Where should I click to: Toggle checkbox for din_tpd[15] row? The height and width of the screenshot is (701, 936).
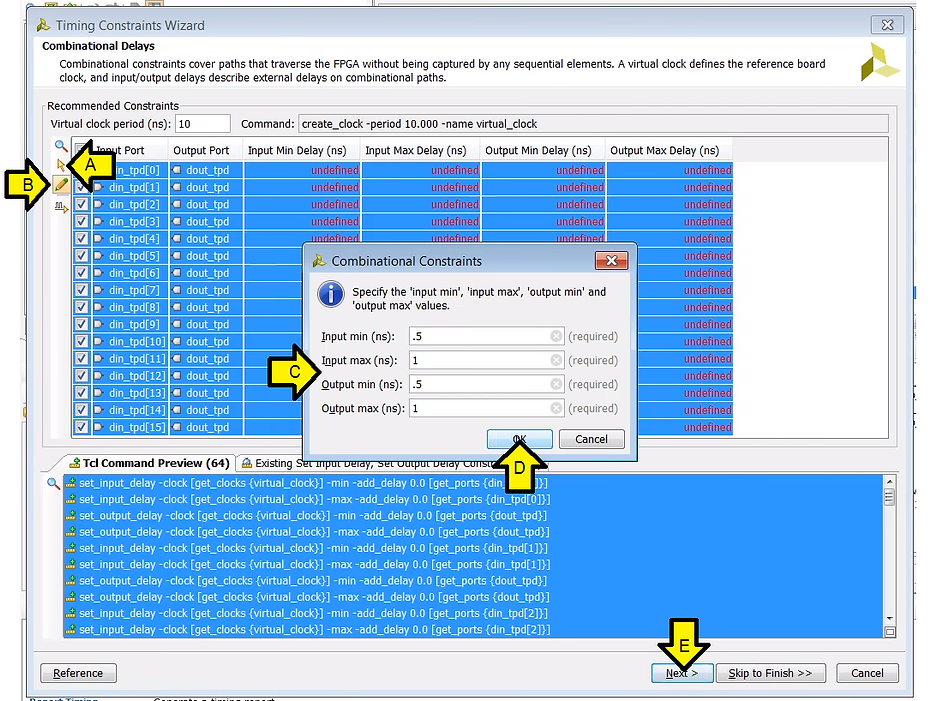82,427
